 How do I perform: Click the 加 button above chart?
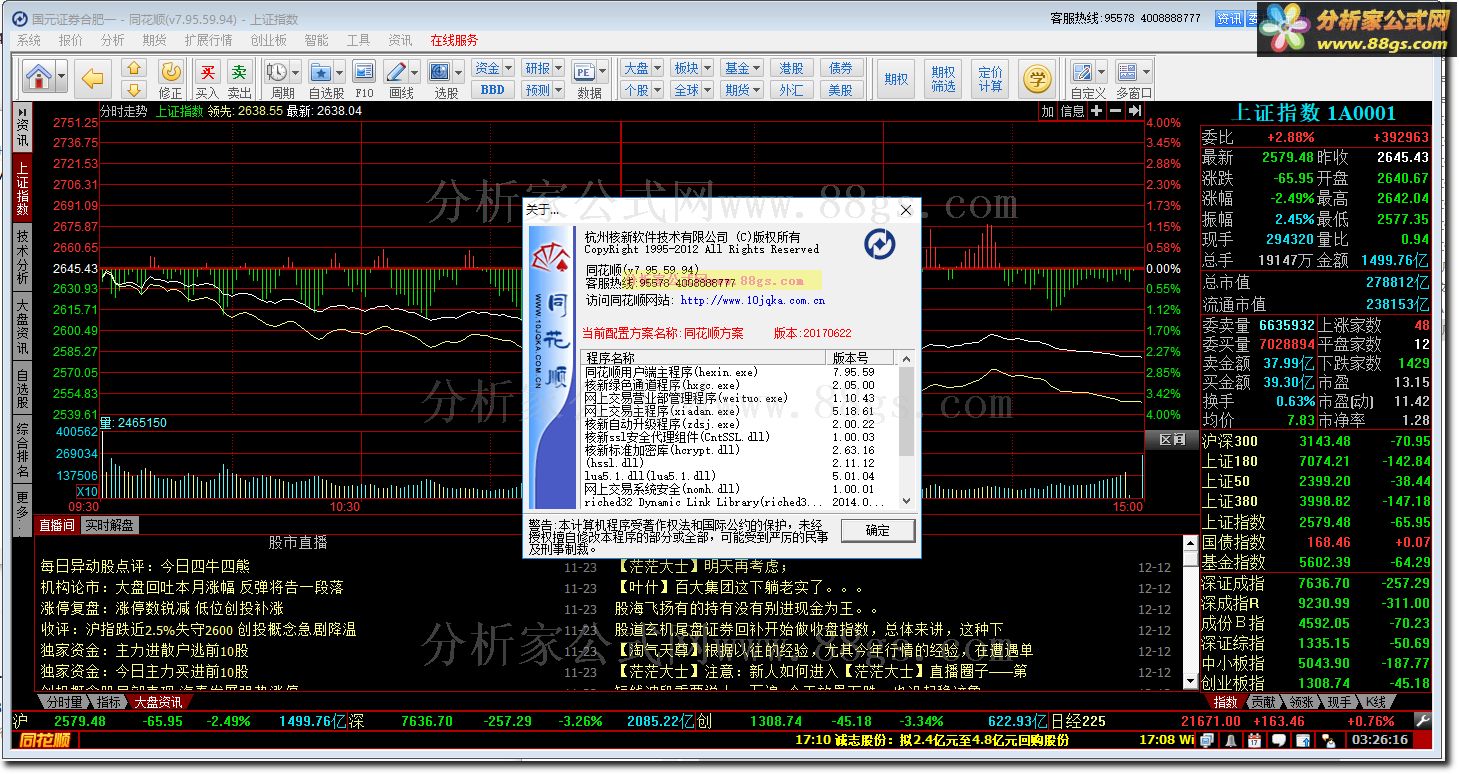click(x=1047, y=111)
